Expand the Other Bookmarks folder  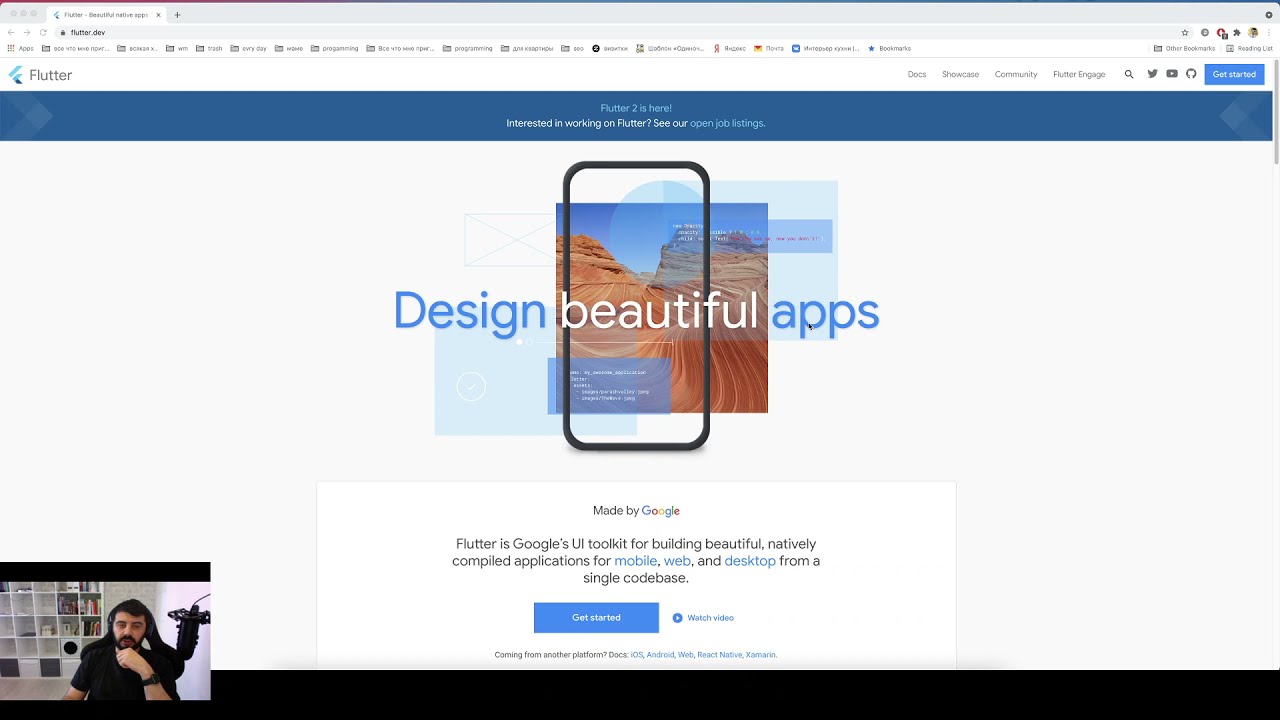tap(1184, 48)
